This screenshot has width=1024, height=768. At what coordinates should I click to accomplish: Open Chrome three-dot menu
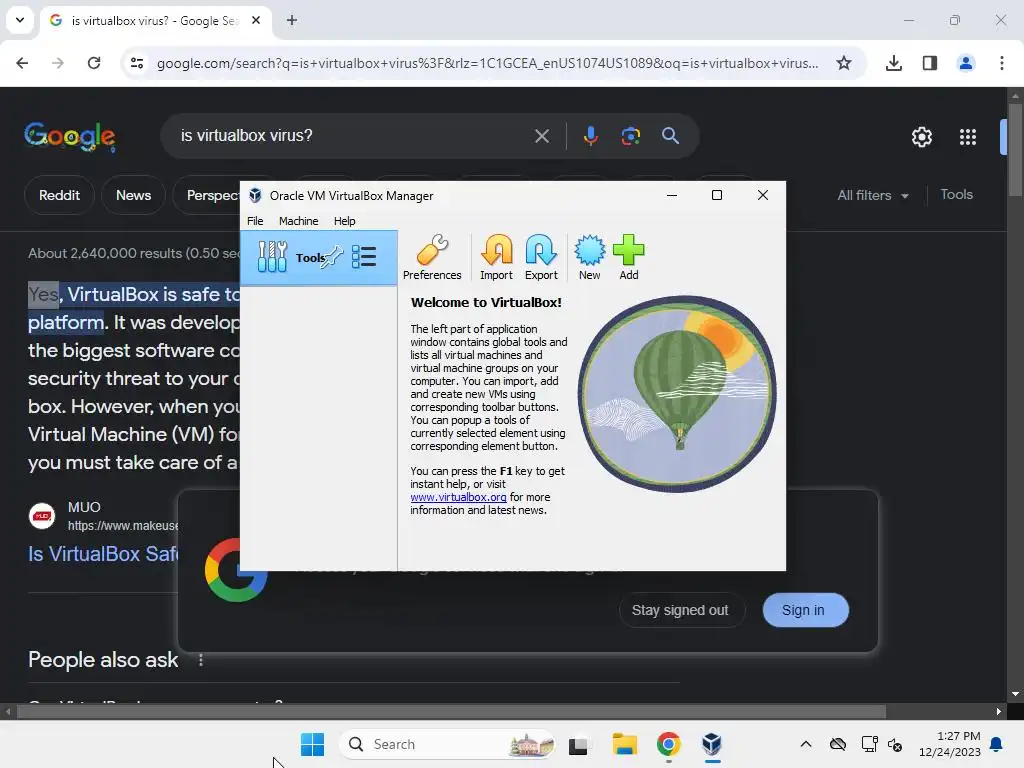pyautogui.click(x=1002, y=63)
